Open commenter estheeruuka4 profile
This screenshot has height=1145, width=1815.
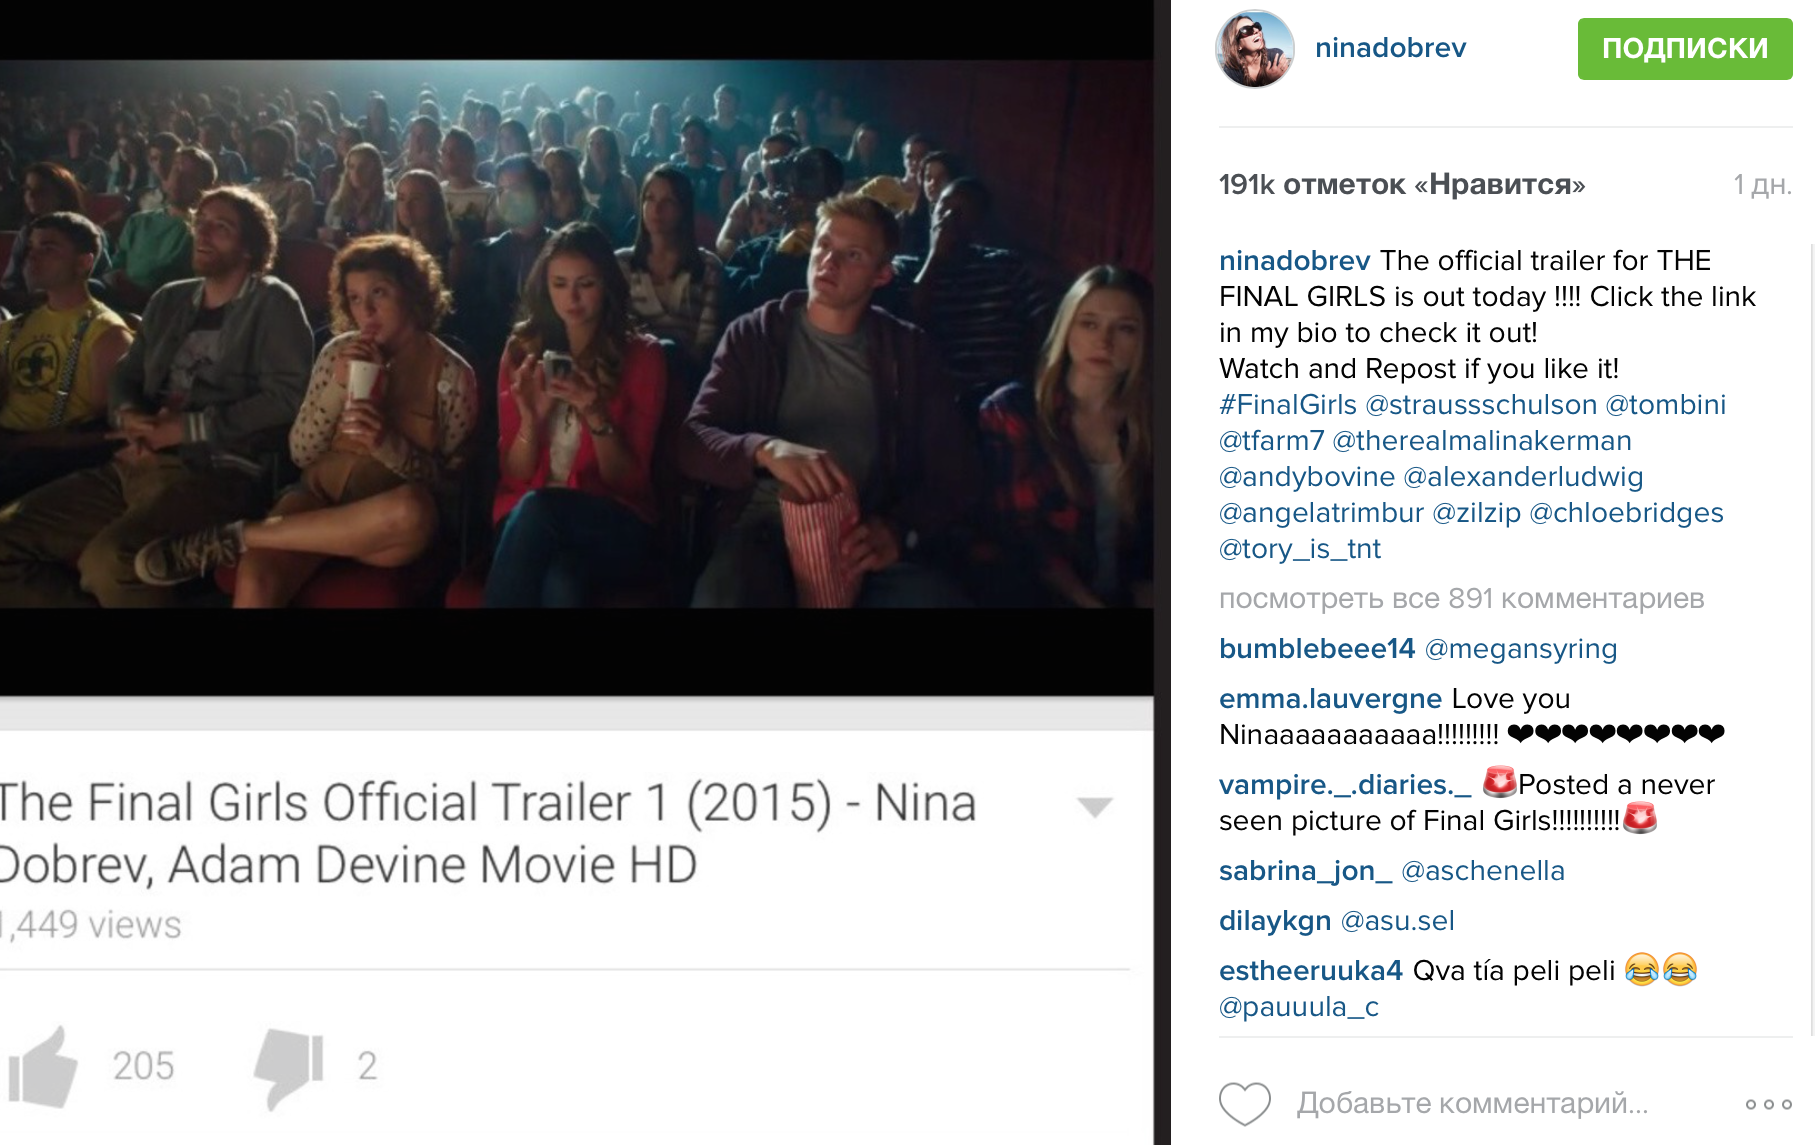click(x=1311, y=971)
